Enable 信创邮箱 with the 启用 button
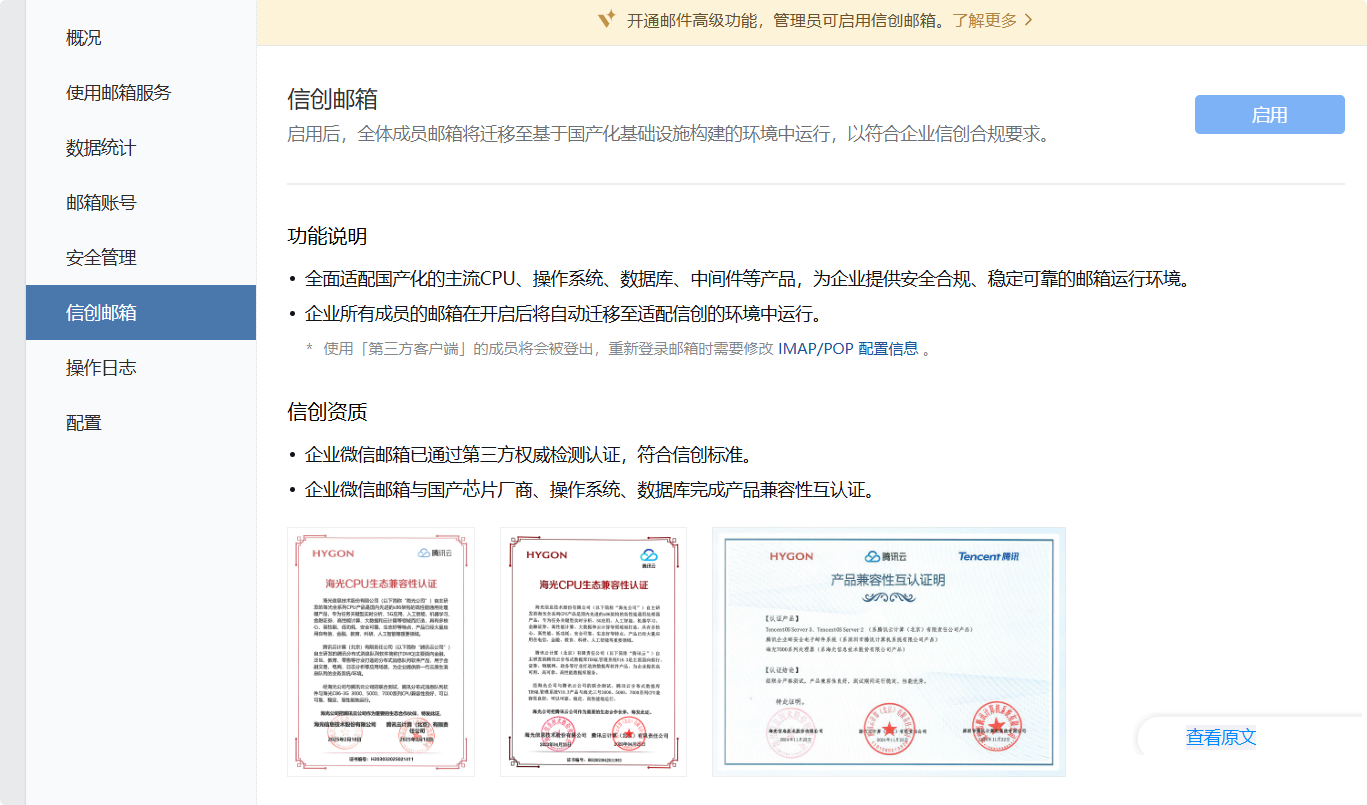1367x805 pixels. pos(1269,114)
